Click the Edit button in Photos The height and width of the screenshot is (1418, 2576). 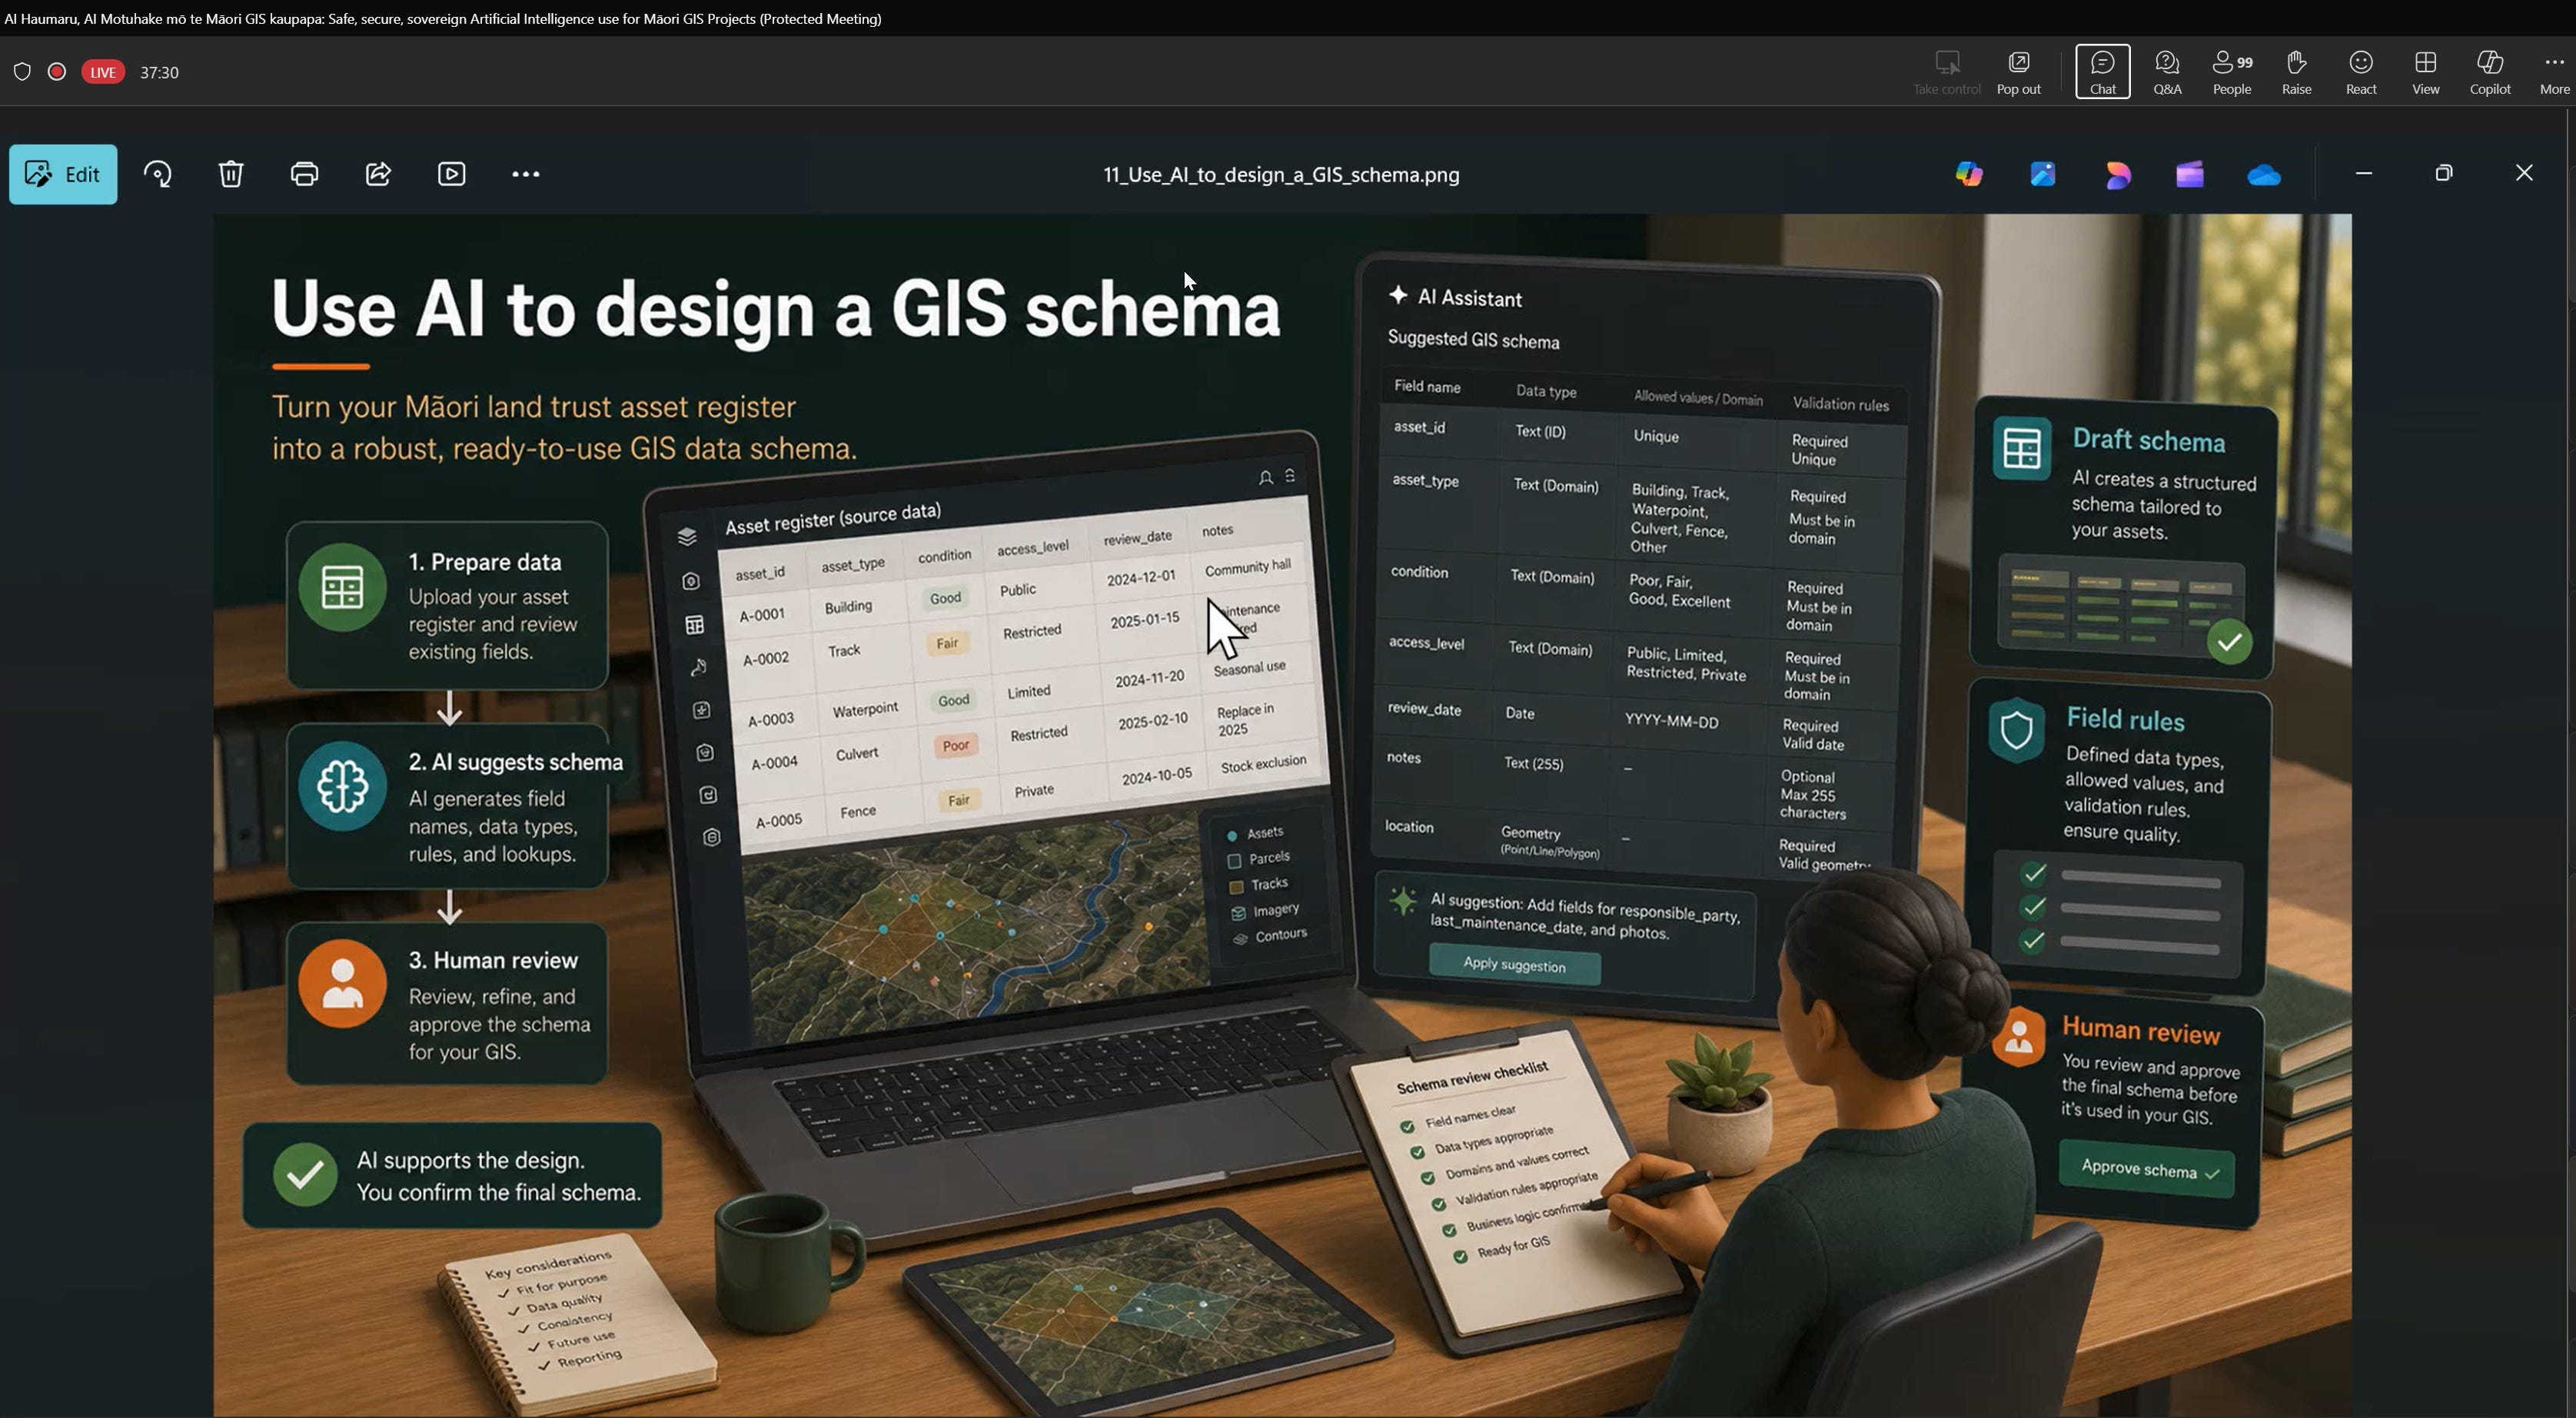coord(63,174)
